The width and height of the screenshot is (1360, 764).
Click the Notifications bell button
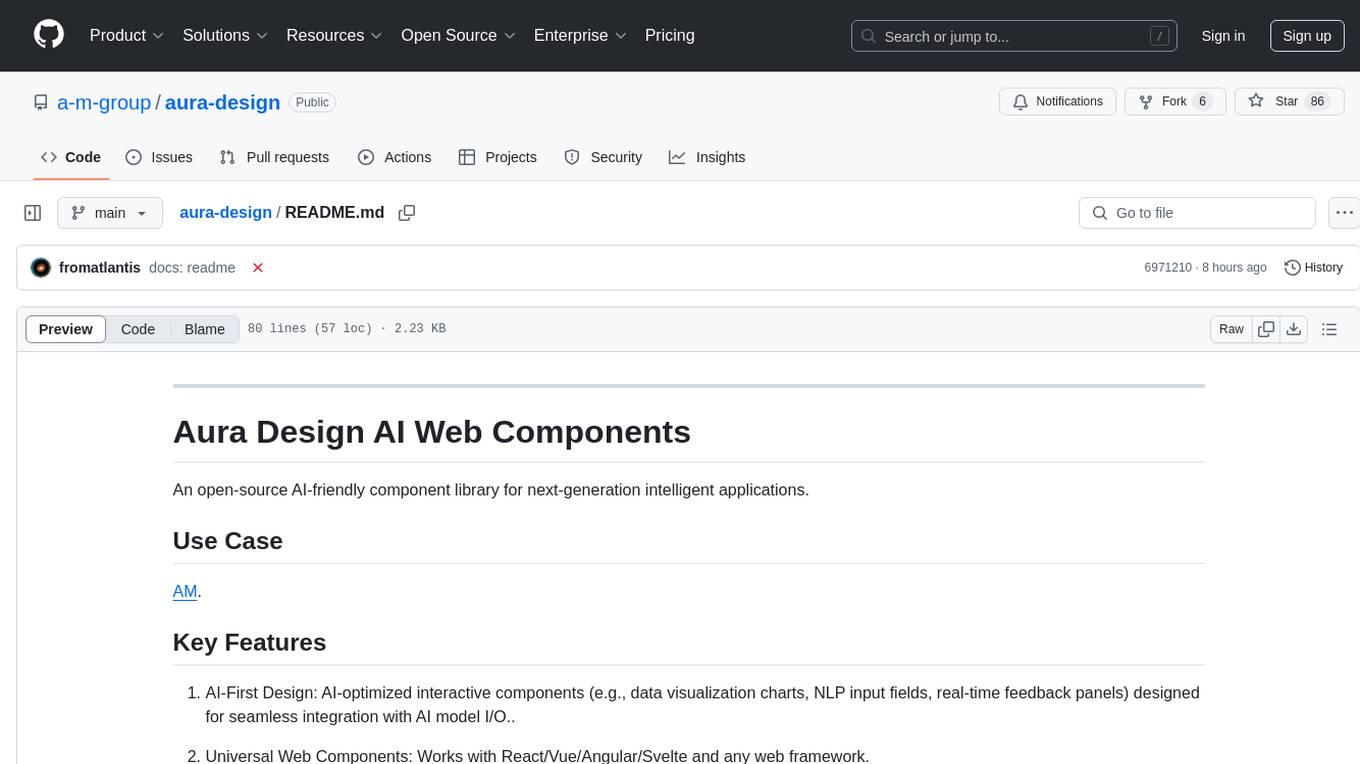coord(1058,102)
